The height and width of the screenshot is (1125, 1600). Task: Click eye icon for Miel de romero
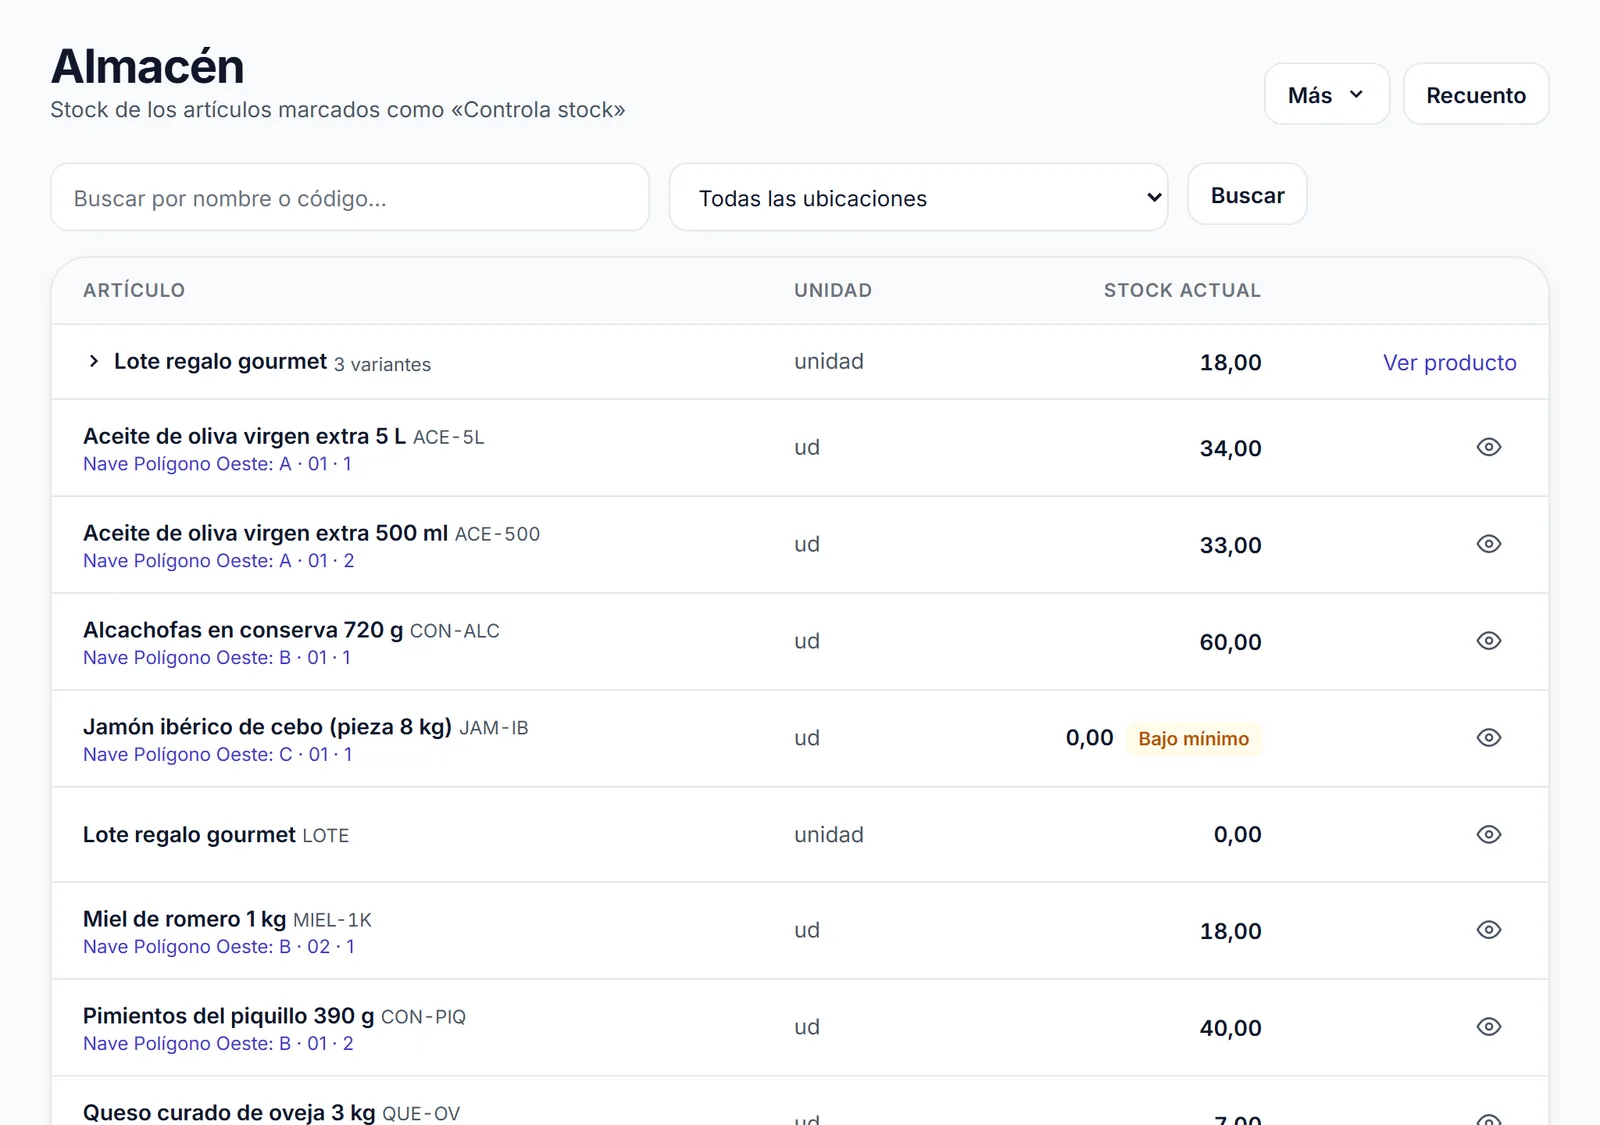pyautogui.click(x=1488, y=930)
